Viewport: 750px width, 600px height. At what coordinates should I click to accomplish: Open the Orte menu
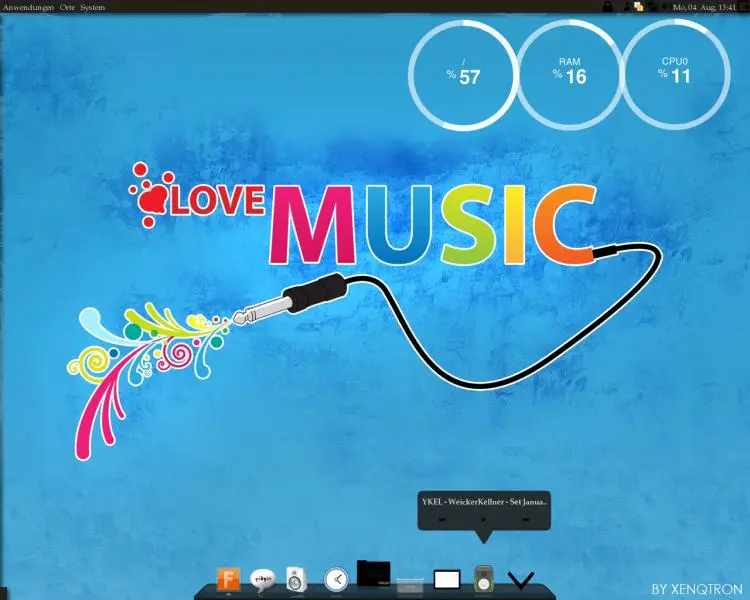[68, 6]
